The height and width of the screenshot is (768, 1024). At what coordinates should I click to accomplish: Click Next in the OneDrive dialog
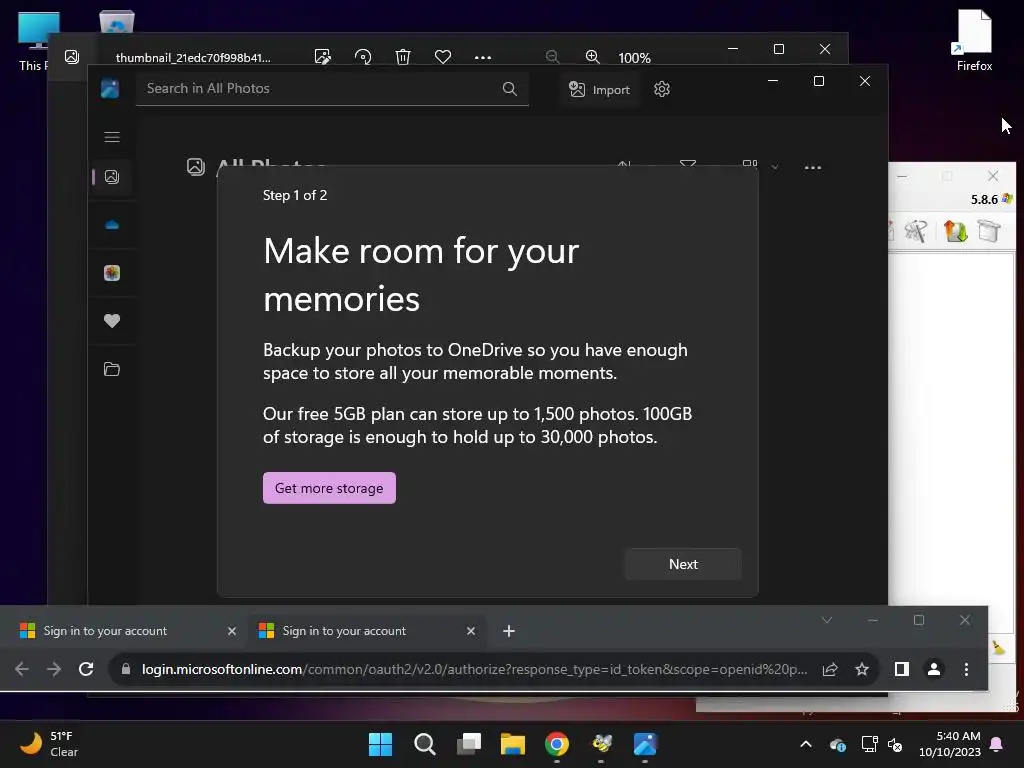click(683, 564)
